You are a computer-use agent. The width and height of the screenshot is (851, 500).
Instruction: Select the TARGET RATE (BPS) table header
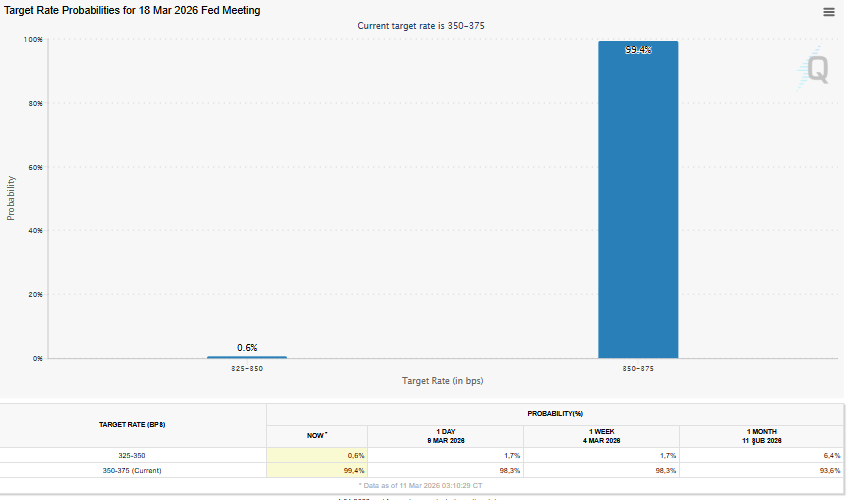click(133, 425)
